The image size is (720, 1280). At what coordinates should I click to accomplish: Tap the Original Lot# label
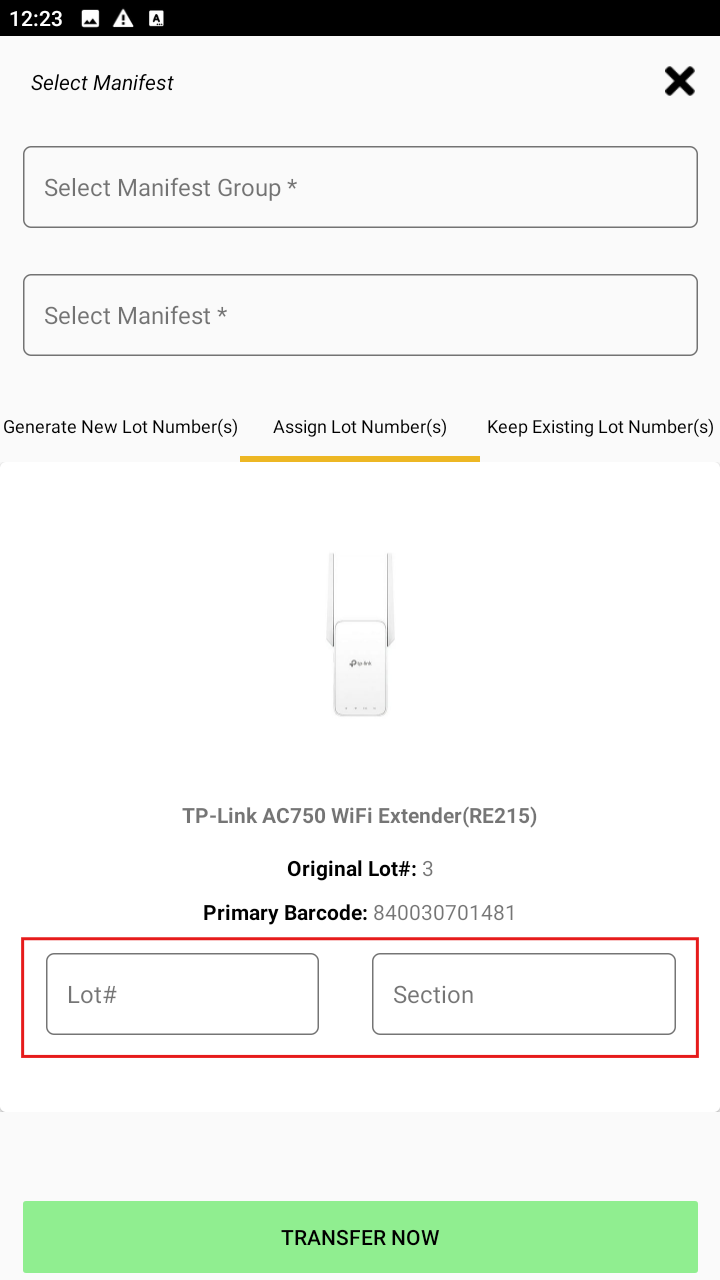tap(351, 869)
